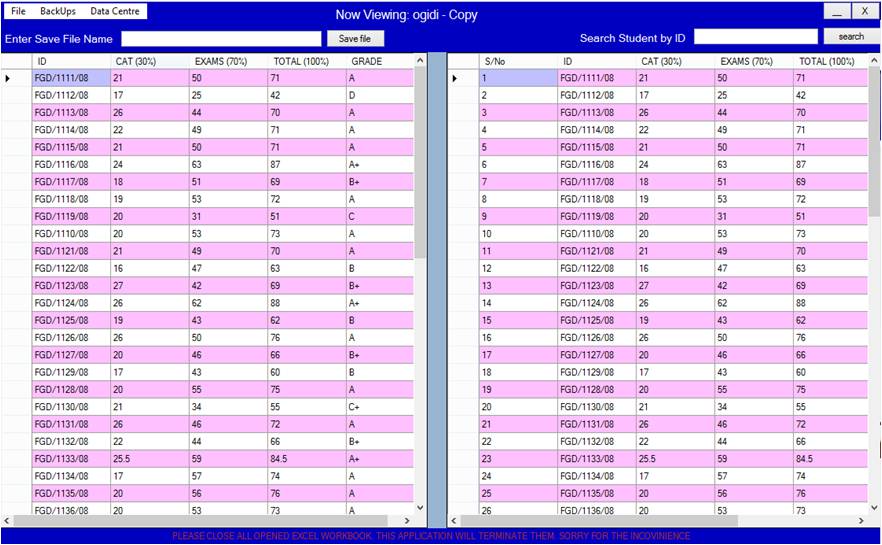Click the Save file button
This screenshot has height=545, width=882.
pos(355,39)
